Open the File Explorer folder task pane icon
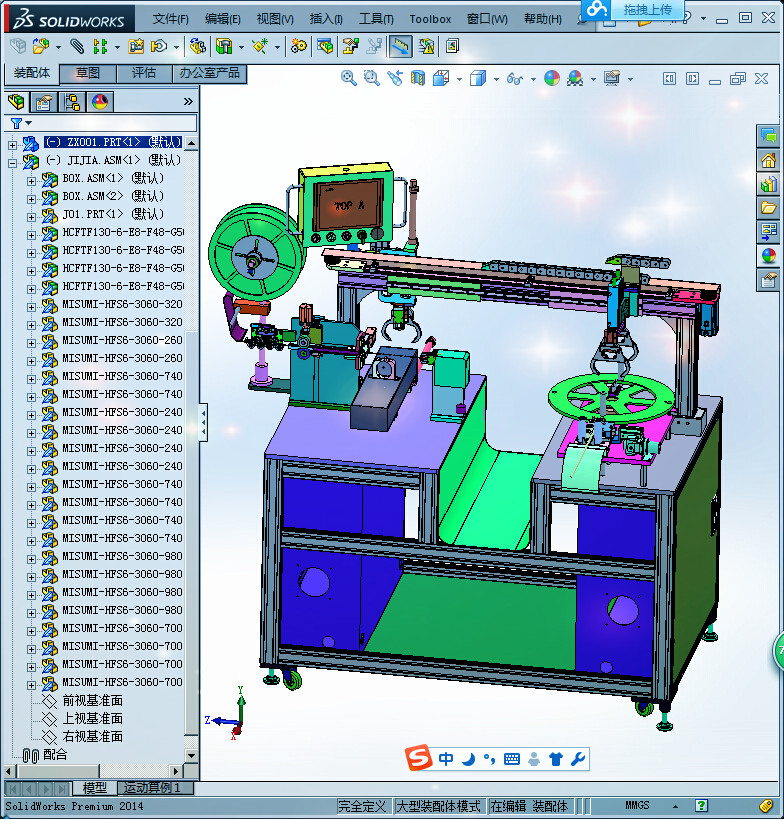Screen dimensions: 784x819 tap(768, 208)
